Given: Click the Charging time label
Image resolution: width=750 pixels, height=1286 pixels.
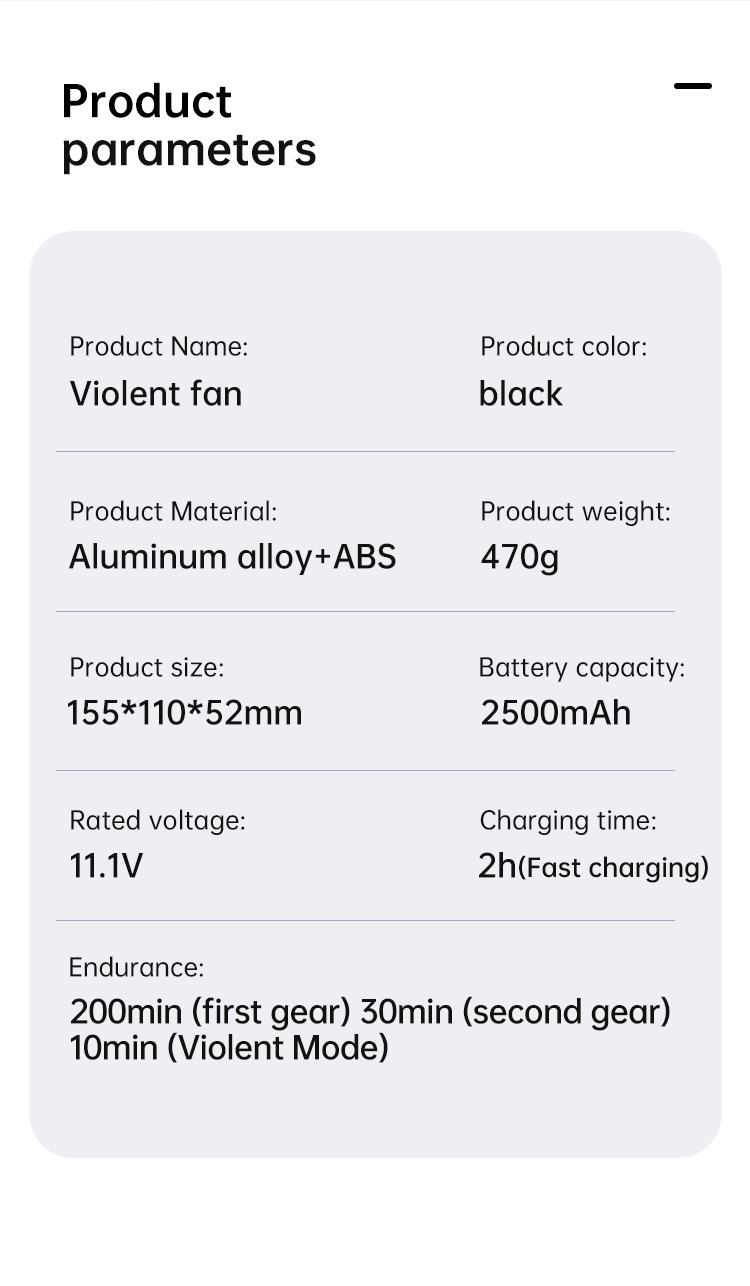Looking at the screenshot, I should point(568,821).
